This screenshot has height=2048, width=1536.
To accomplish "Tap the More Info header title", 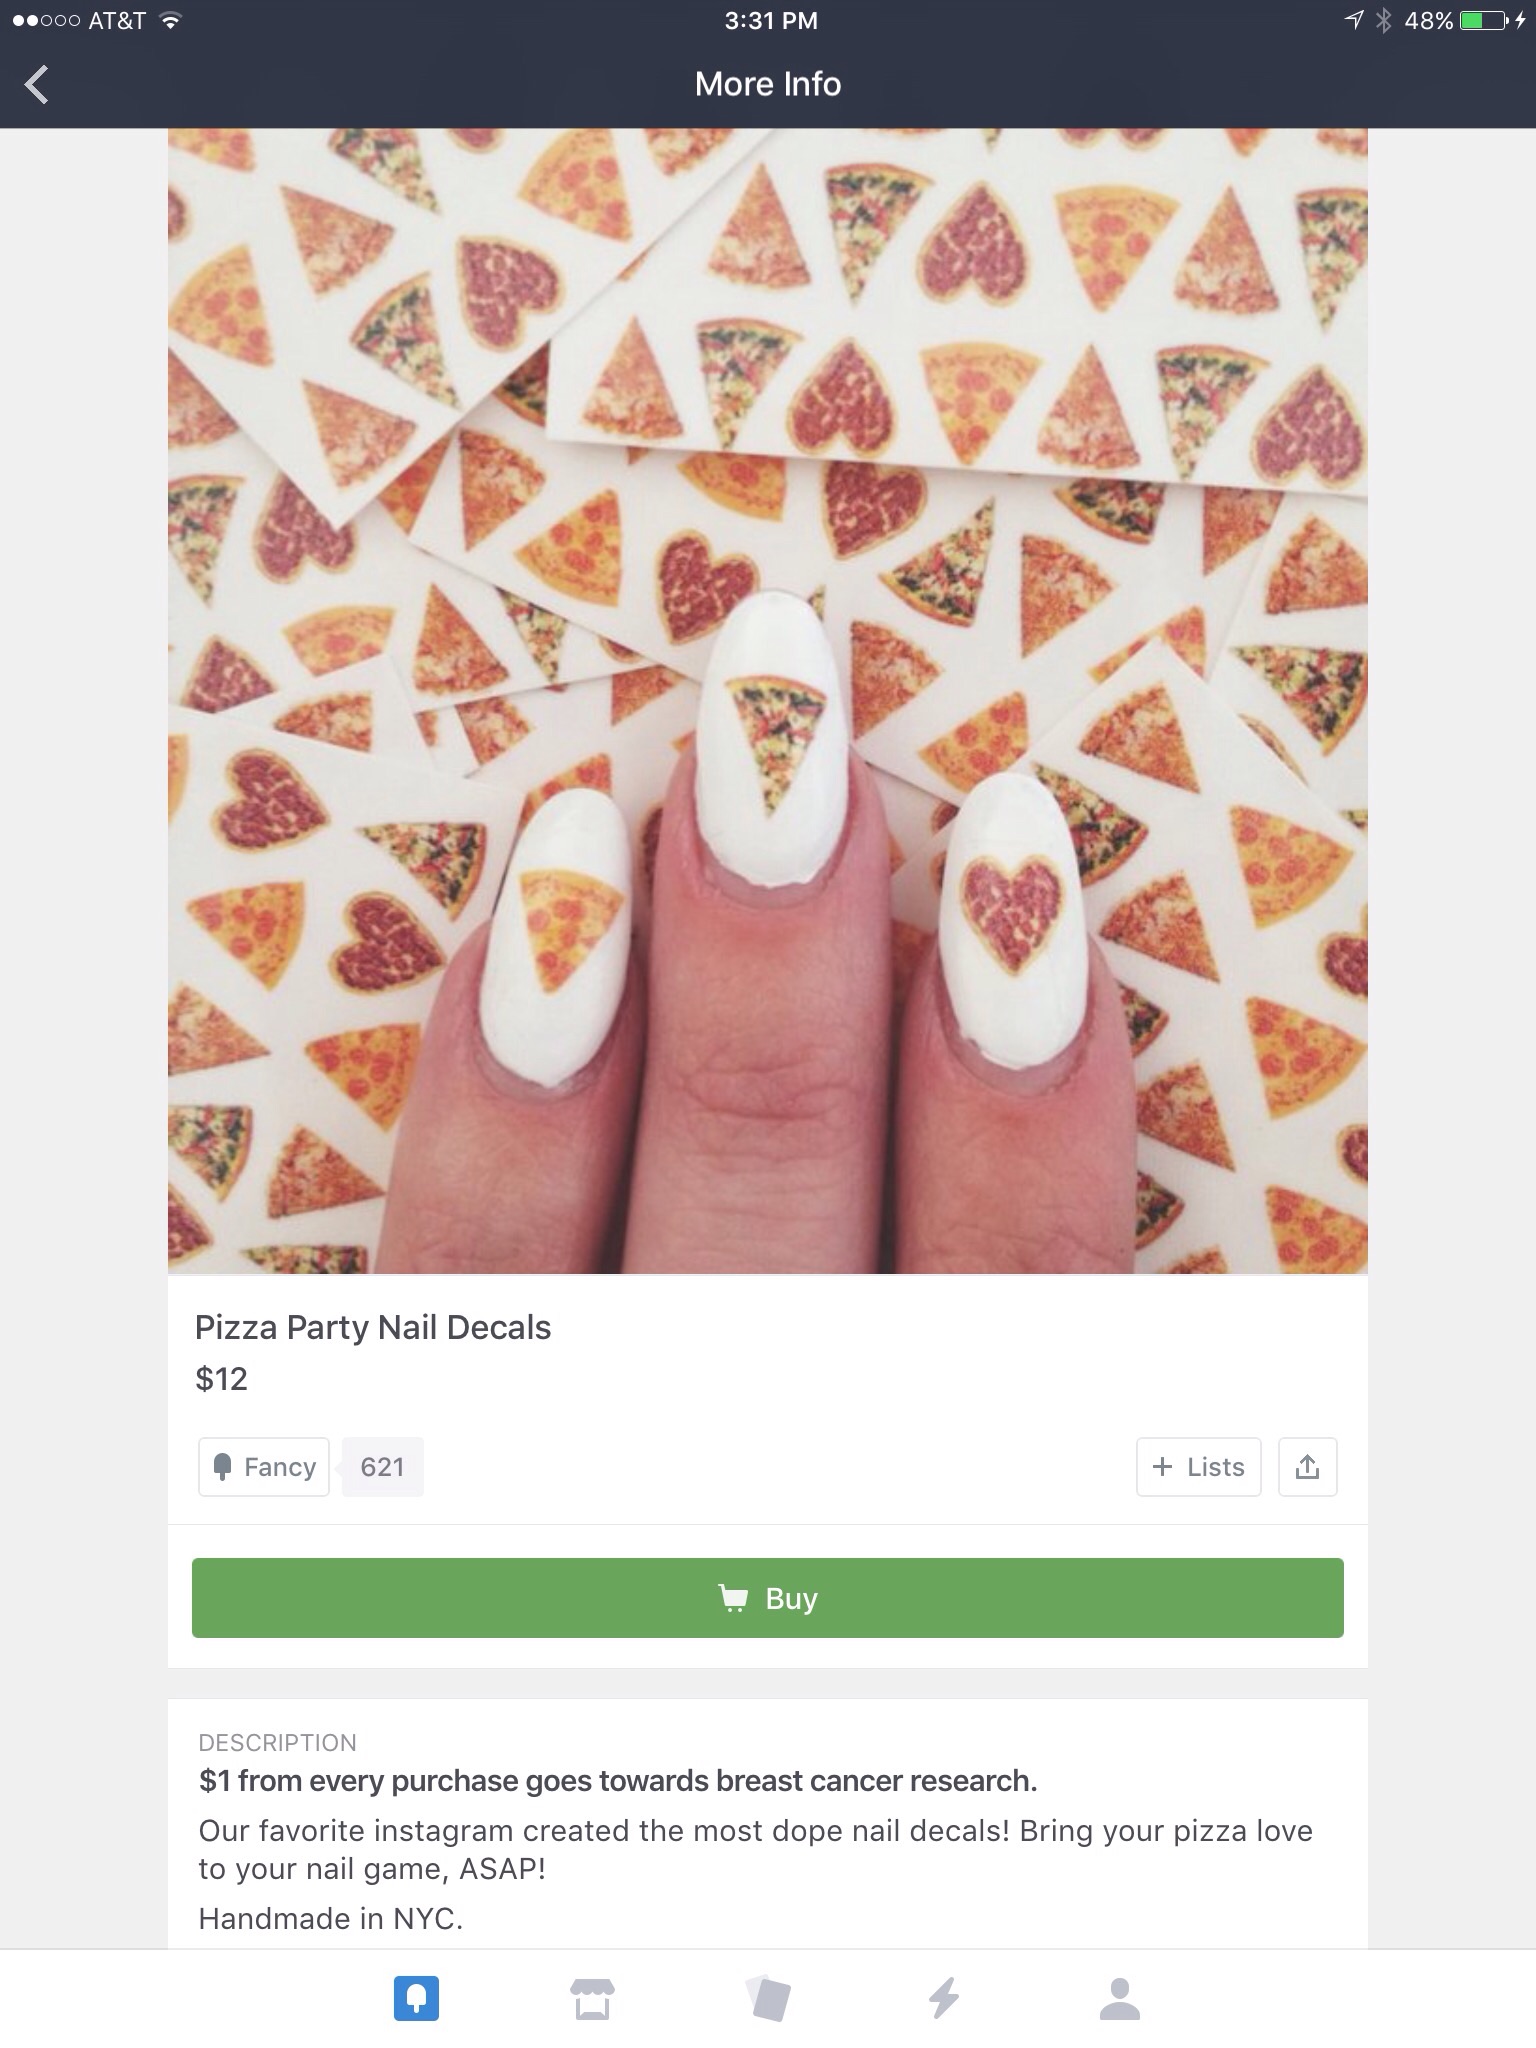I will coord(768,84).
